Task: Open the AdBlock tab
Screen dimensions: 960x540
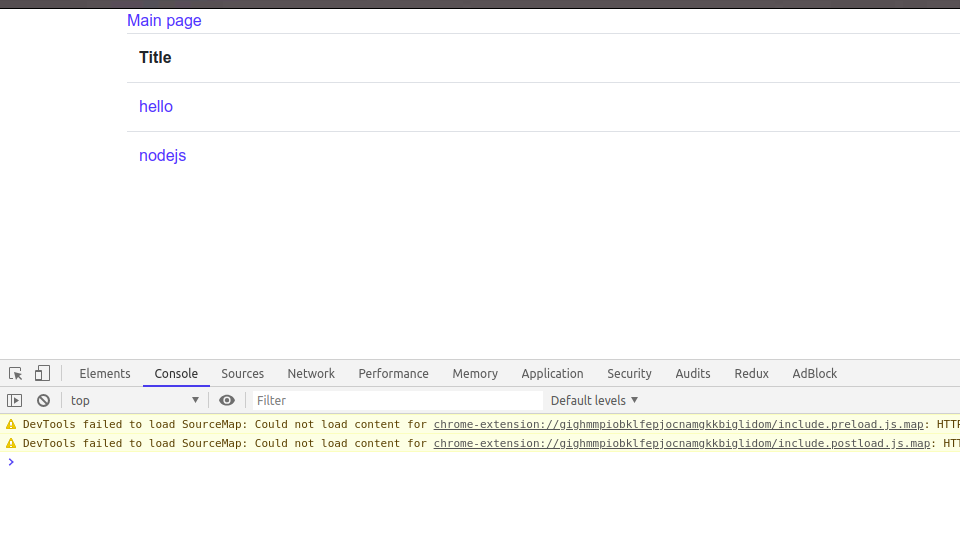Action: pyautogui.click(x=815, y=373)
